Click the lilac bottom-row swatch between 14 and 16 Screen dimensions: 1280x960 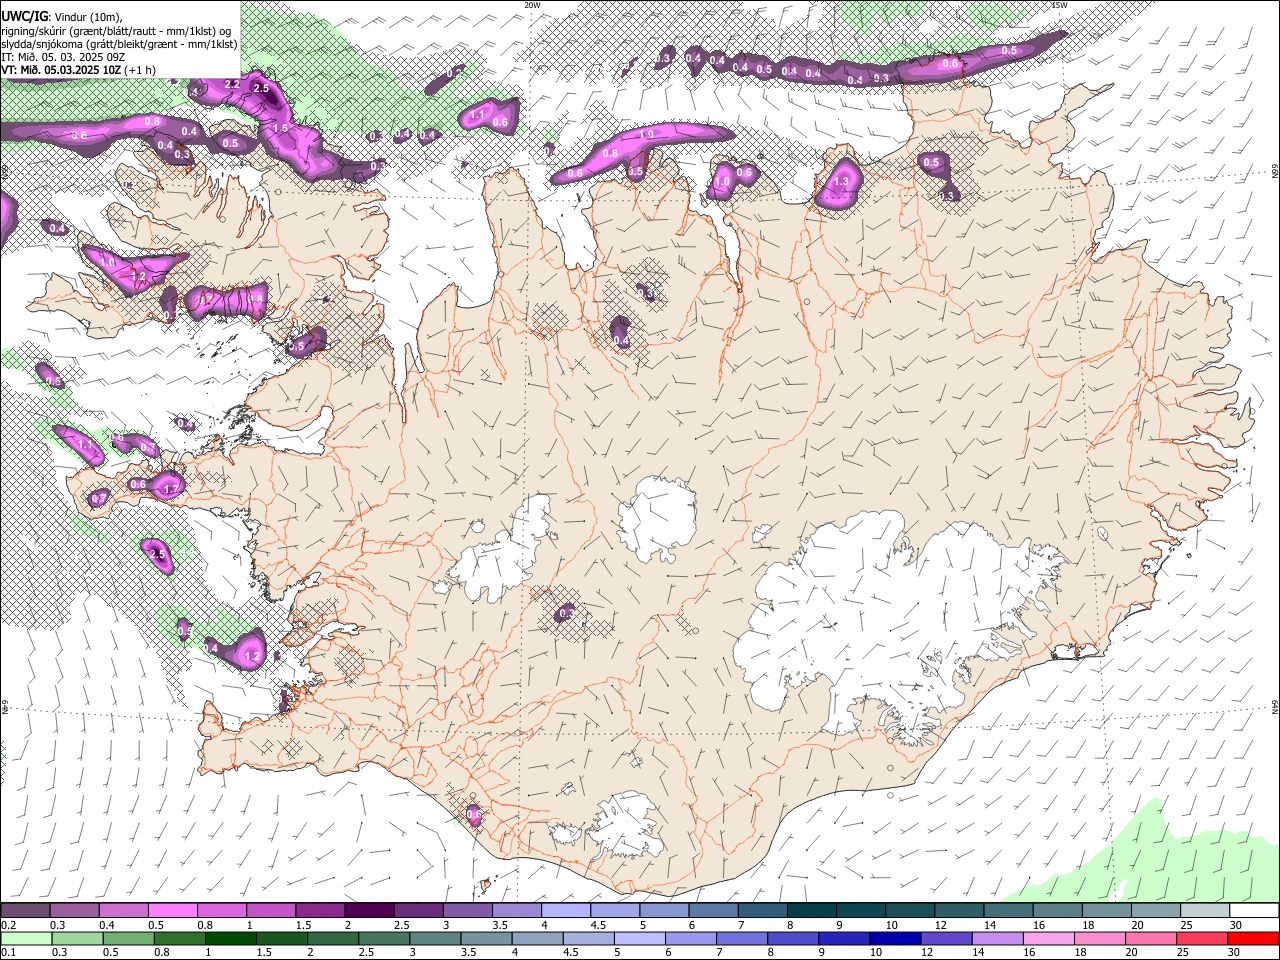(x=996, y=938)
